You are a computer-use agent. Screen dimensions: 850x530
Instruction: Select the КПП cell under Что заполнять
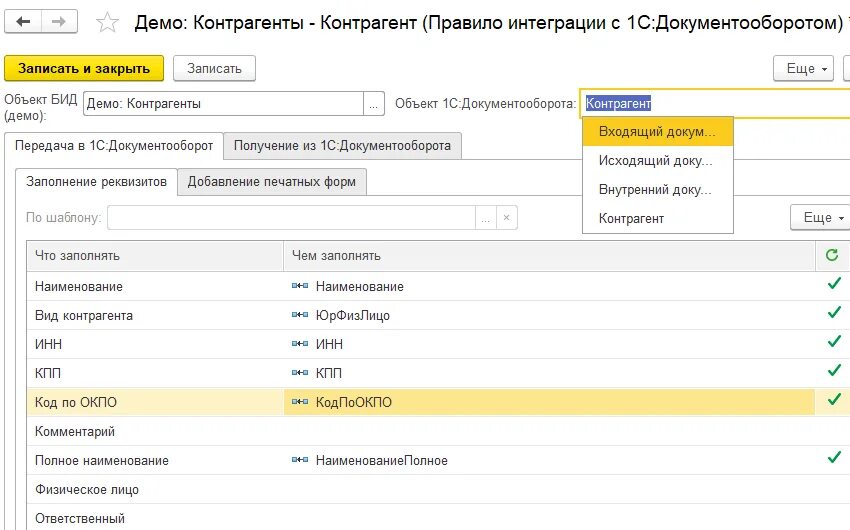(x=155, y=373)
